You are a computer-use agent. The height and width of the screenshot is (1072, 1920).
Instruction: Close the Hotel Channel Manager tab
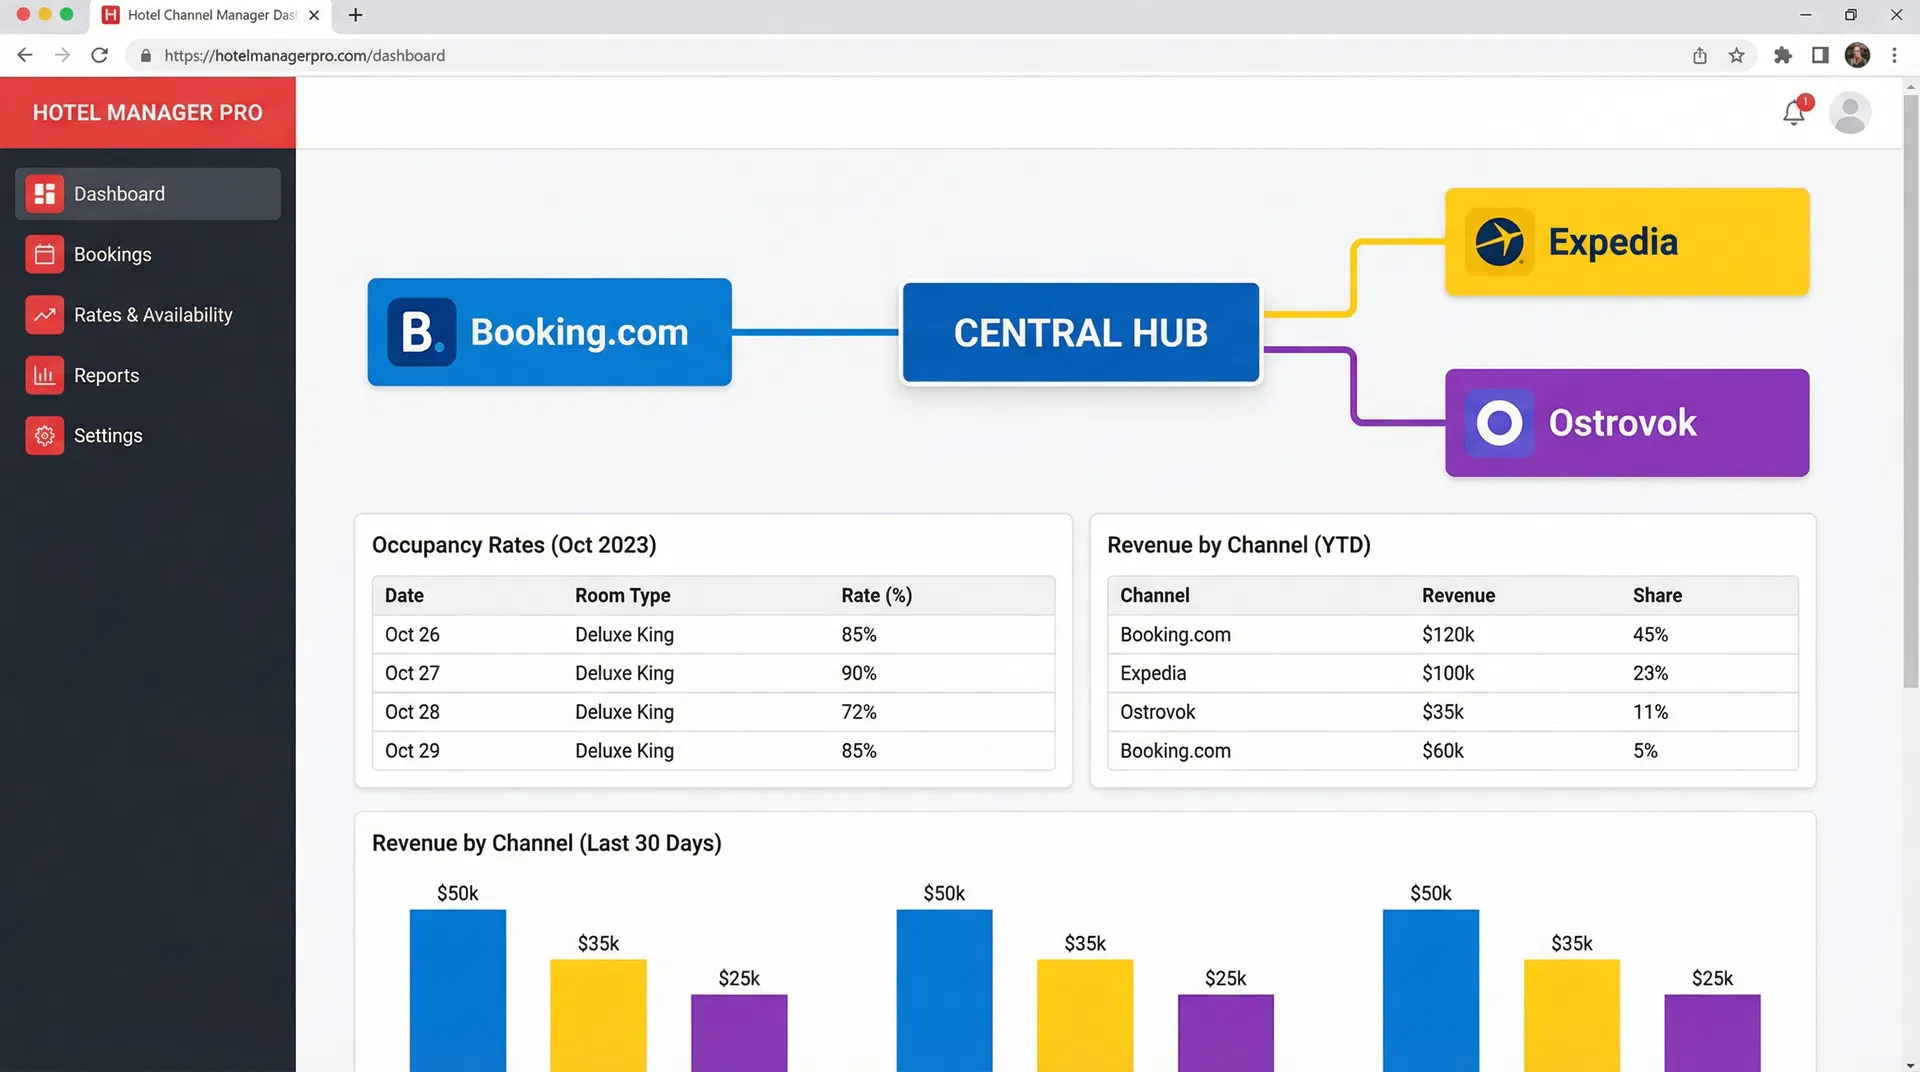pos(314,15)
